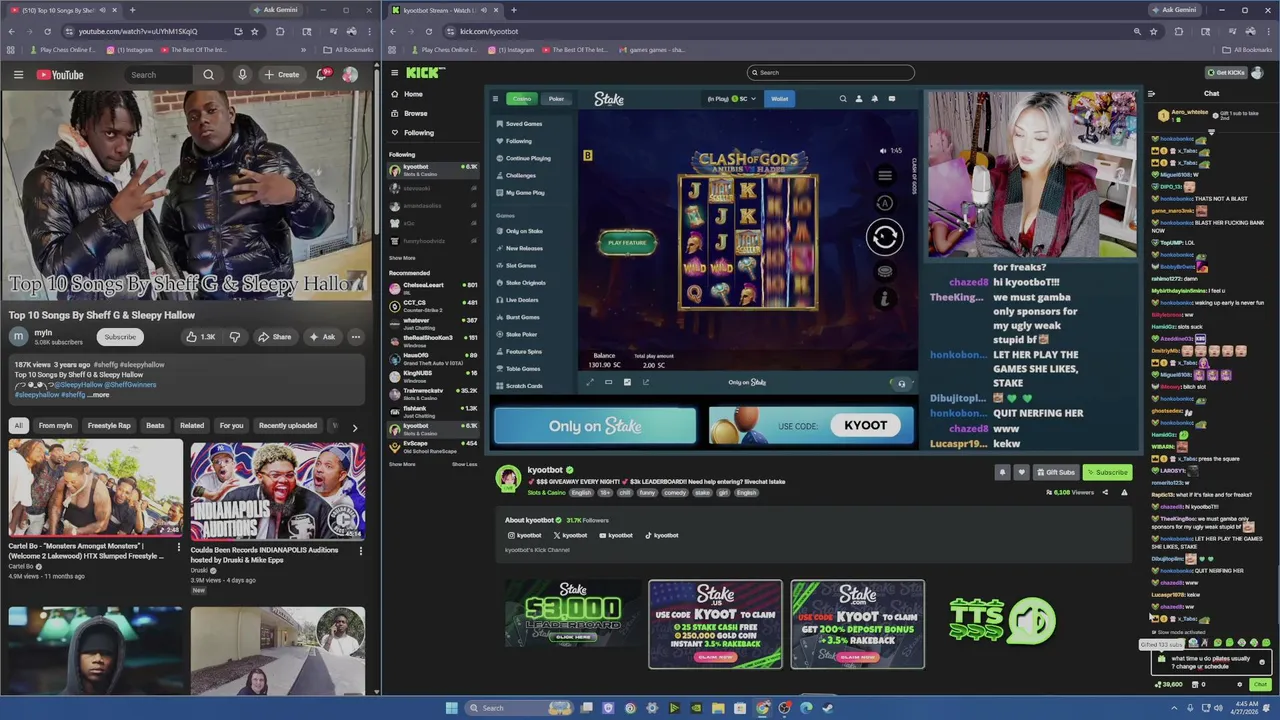Click the Ask sparkle button under video

[321, 337]
